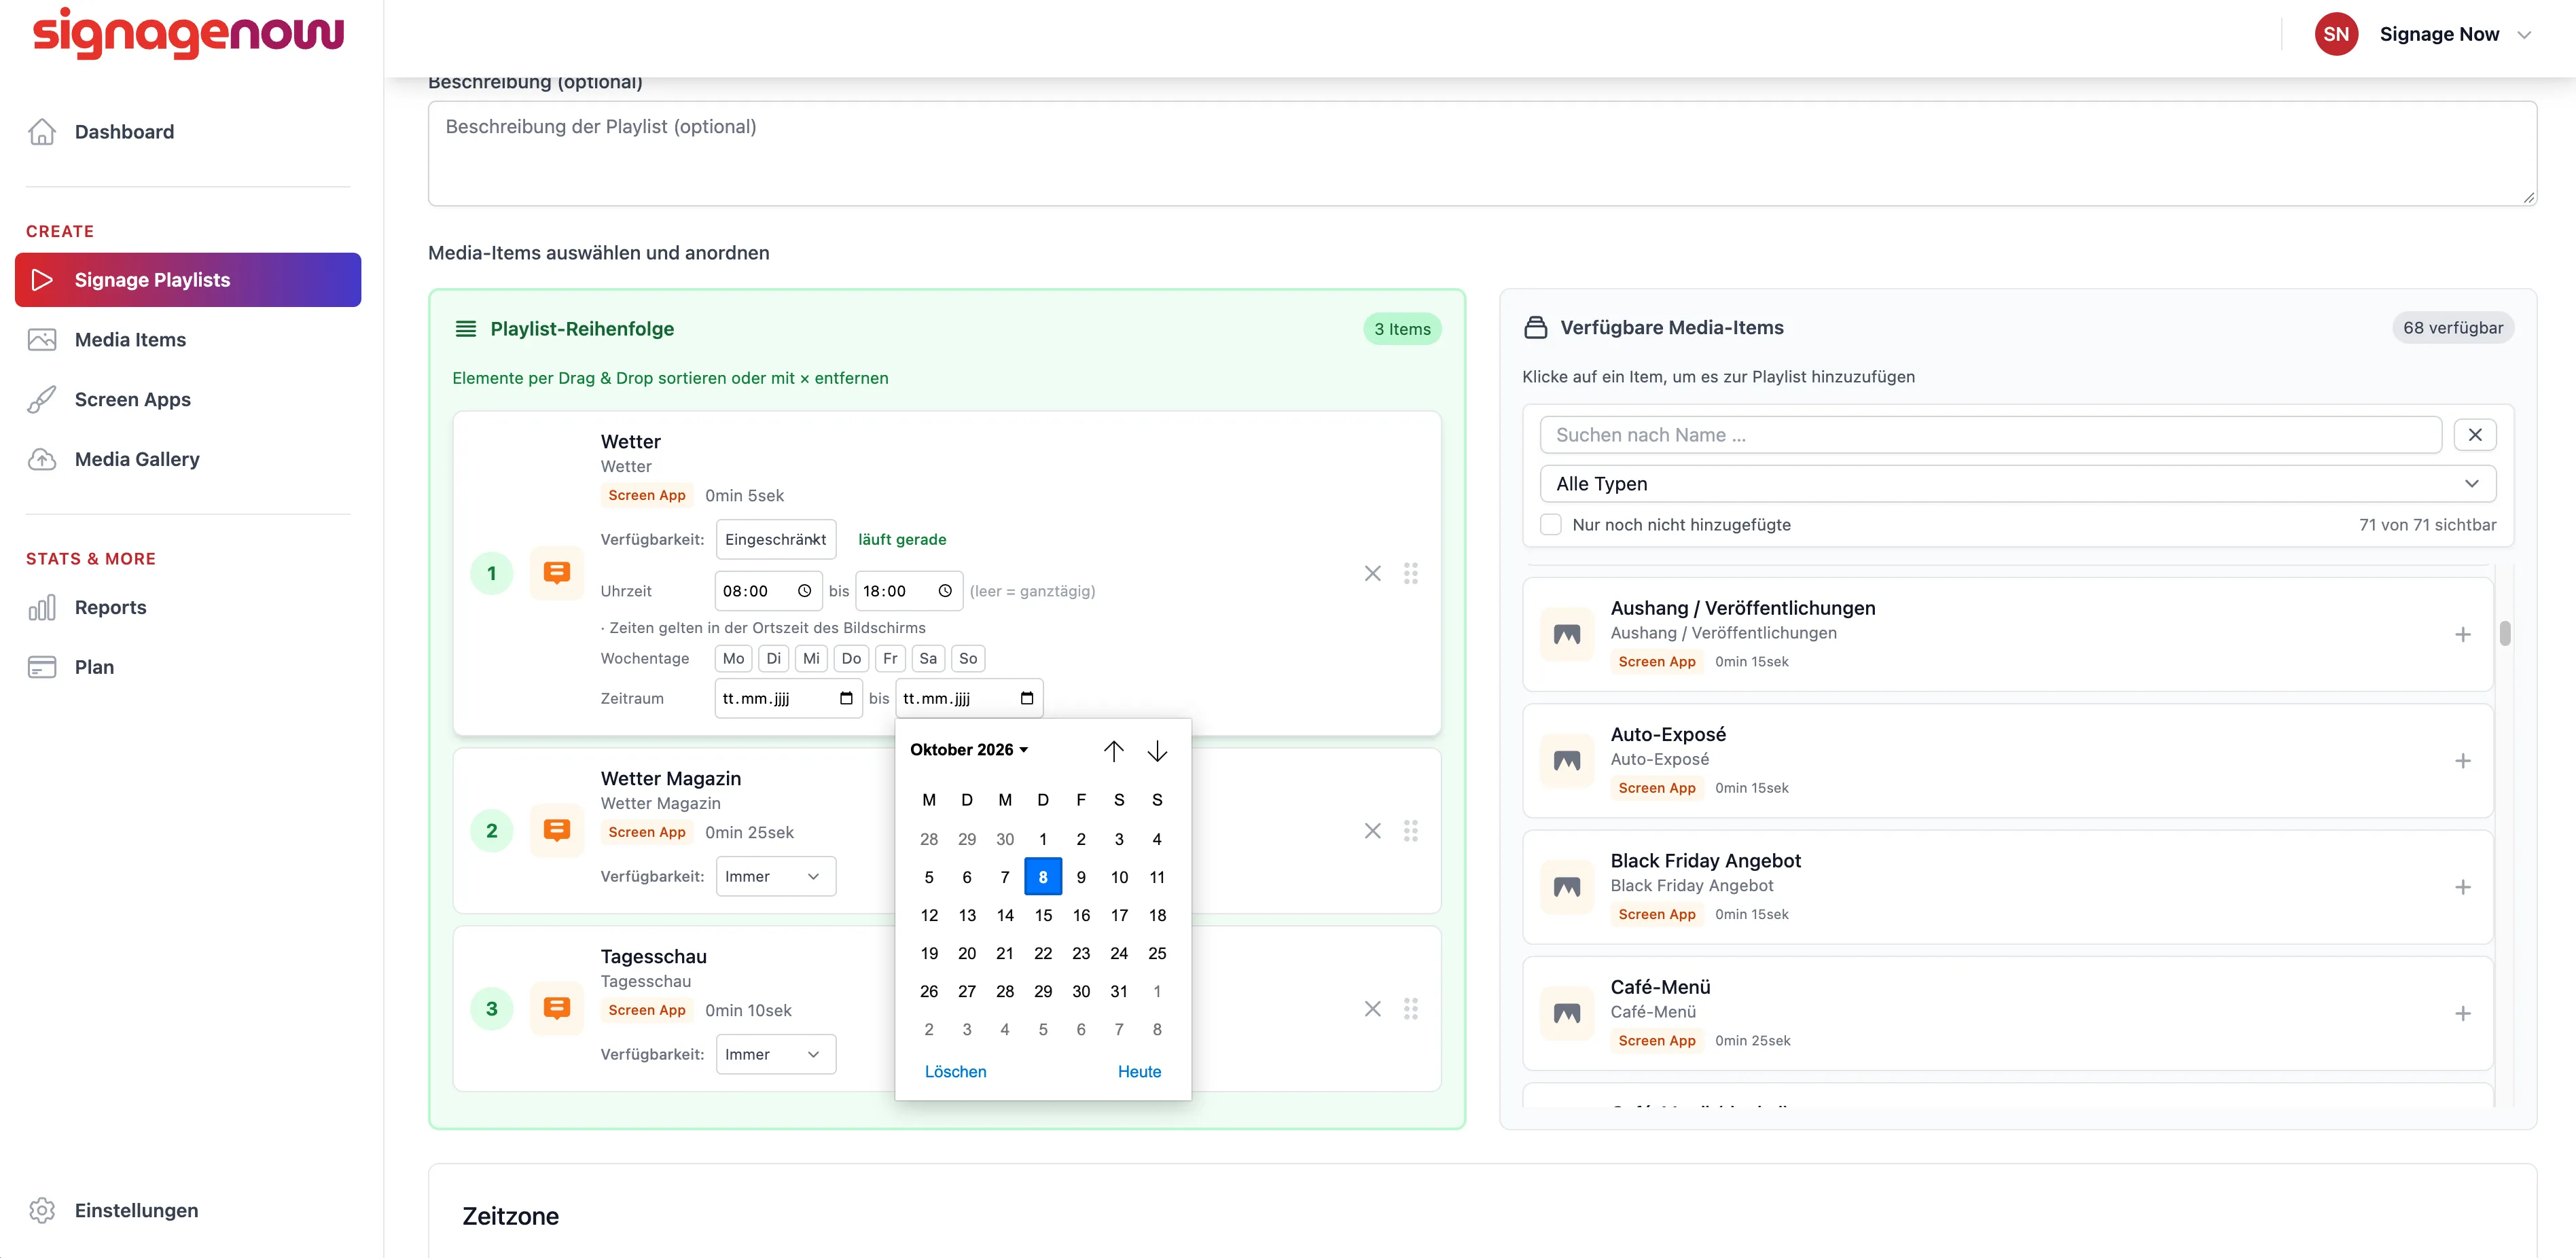Viewport: 2576px width, 1258px height.
Task: Open Media Gallery in the sidebar
Action: click(x=137, y=459)
